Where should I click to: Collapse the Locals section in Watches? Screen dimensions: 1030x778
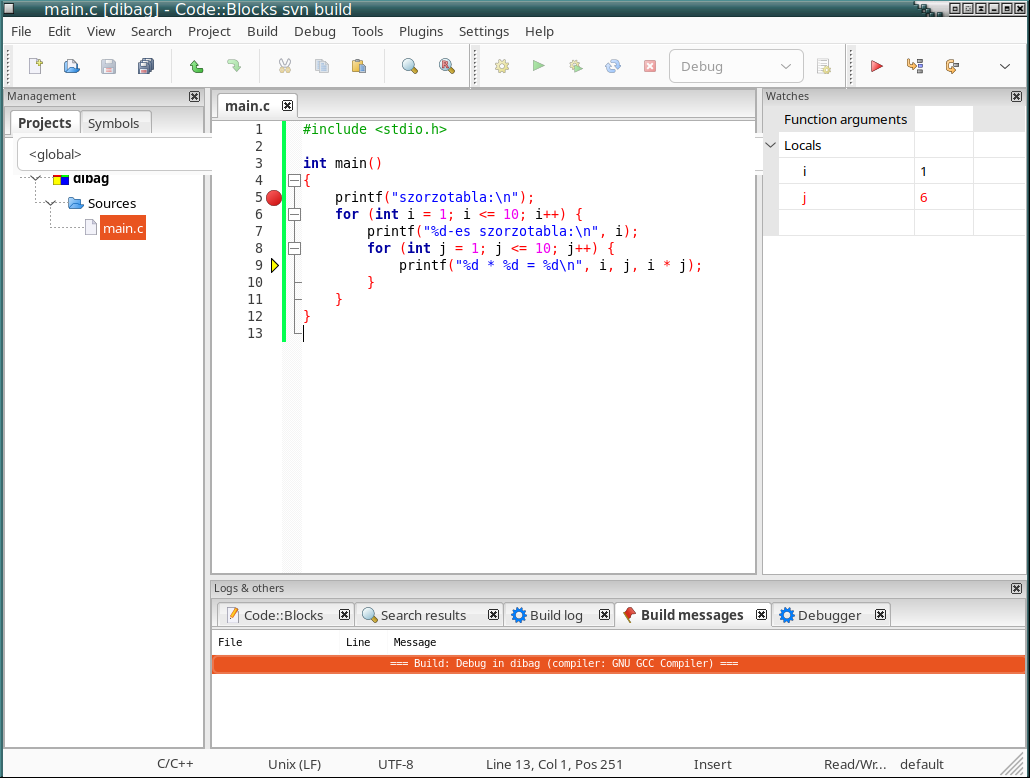click(771, 145)
